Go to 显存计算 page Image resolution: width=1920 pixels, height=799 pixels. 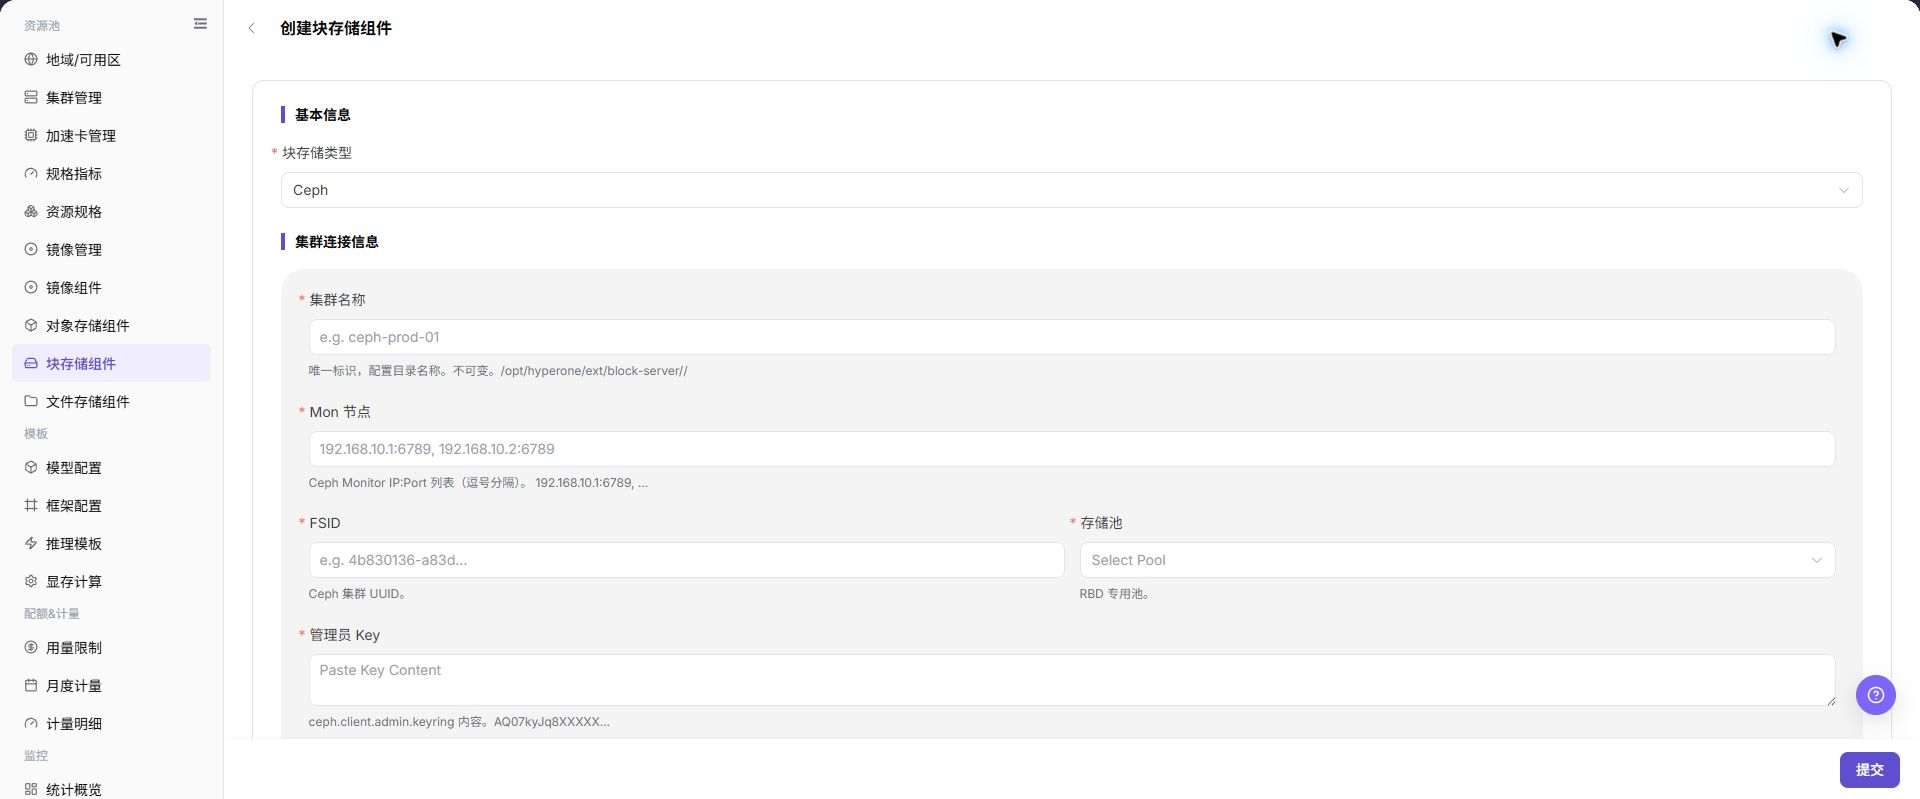[x=111, y=582]
